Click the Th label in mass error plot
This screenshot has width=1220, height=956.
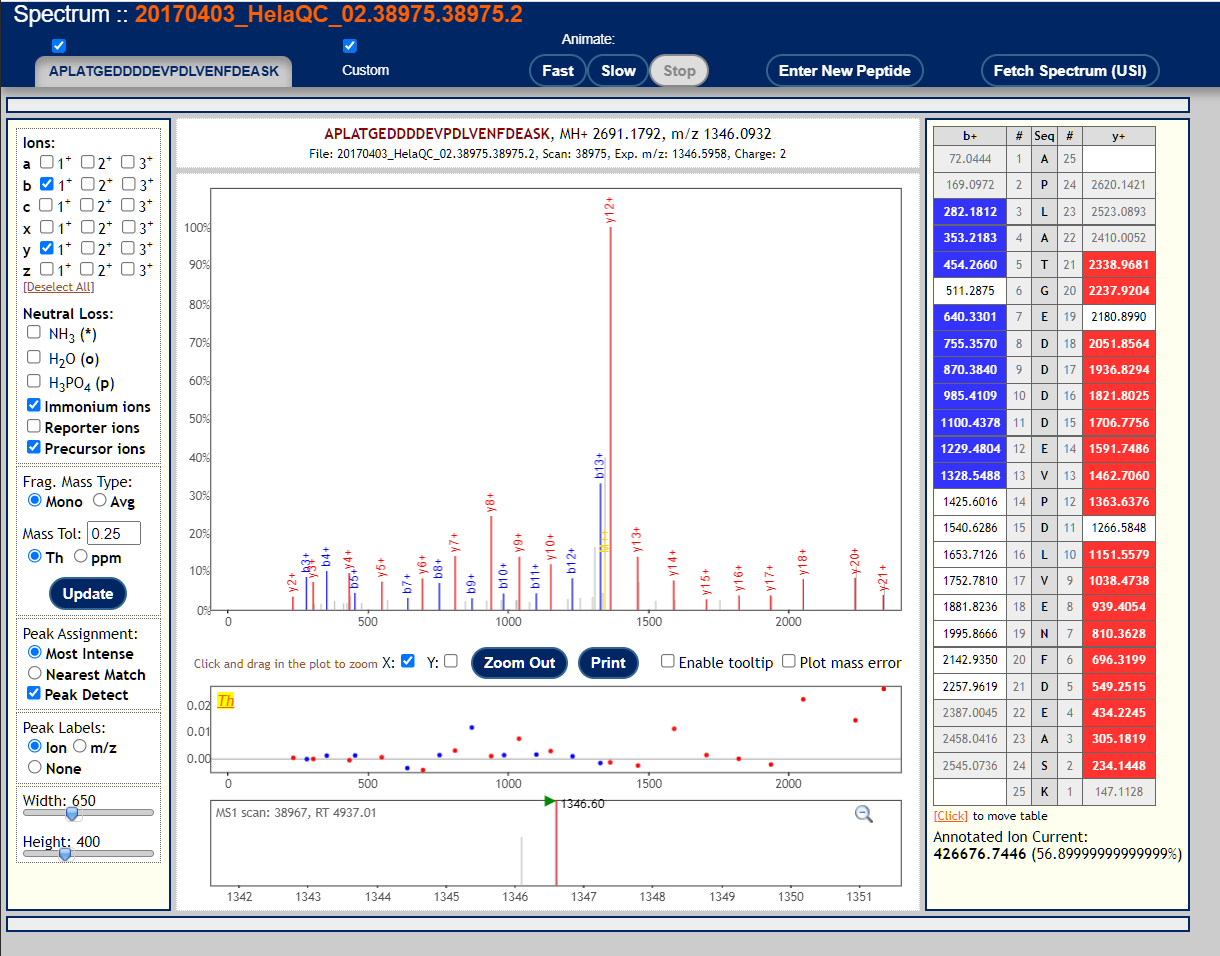tap(226, 700)
